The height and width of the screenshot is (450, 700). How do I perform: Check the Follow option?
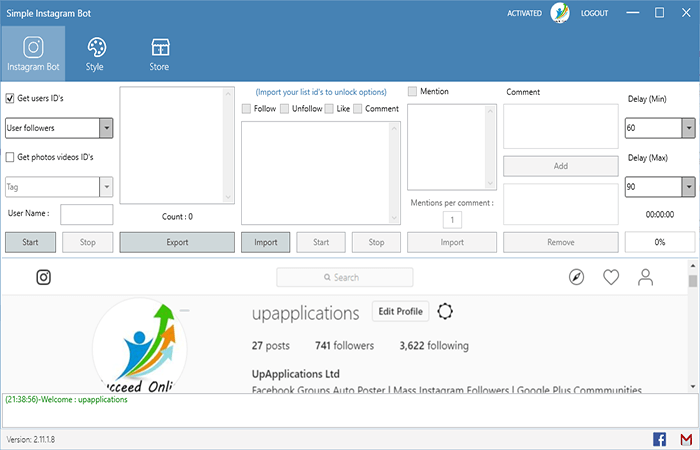point(246,109)
